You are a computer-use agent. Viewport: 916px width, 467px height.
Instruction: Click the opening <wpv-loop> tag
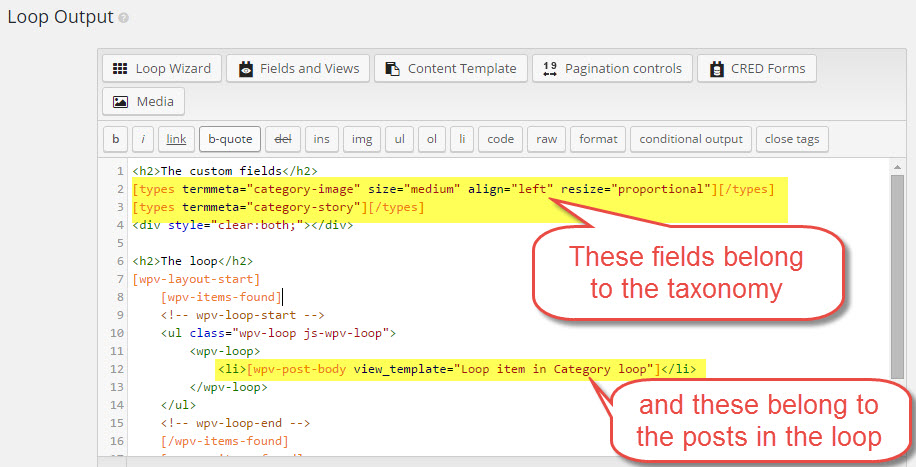tap(225, 351)
